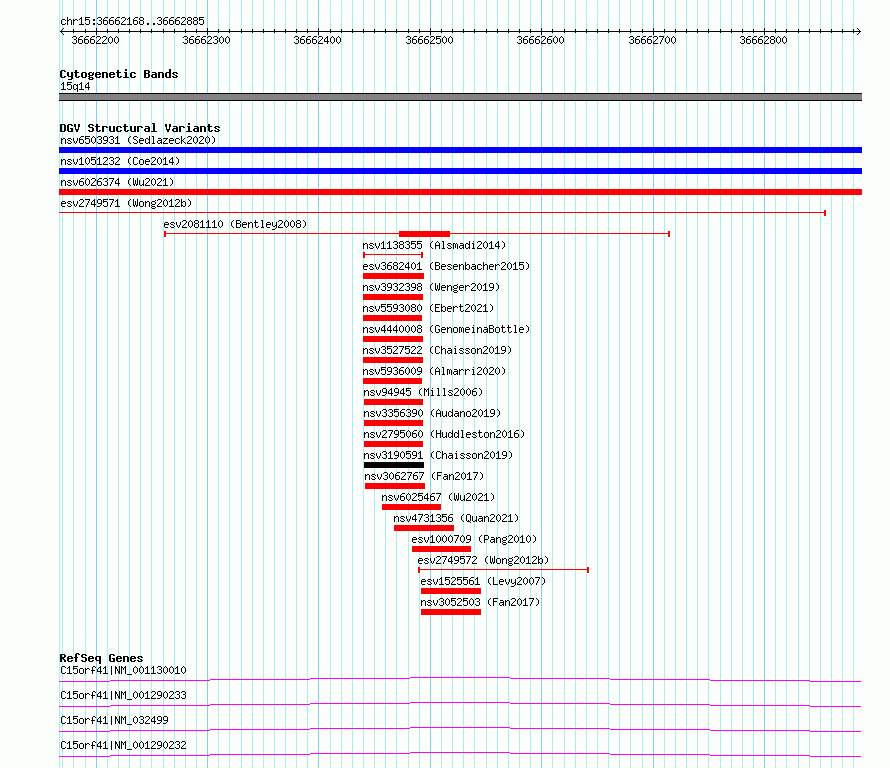
Task: Select the DGV Structural Variants track title
Action: pyautogui.click(x=140, y=128)
